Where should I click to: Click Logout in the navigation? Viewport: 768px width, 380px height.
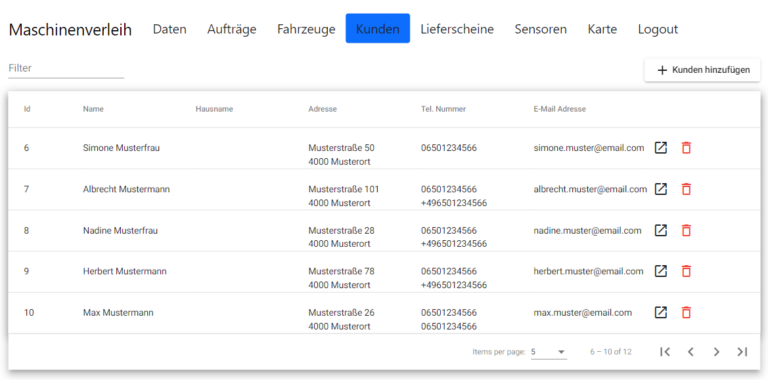coord(658,29)
